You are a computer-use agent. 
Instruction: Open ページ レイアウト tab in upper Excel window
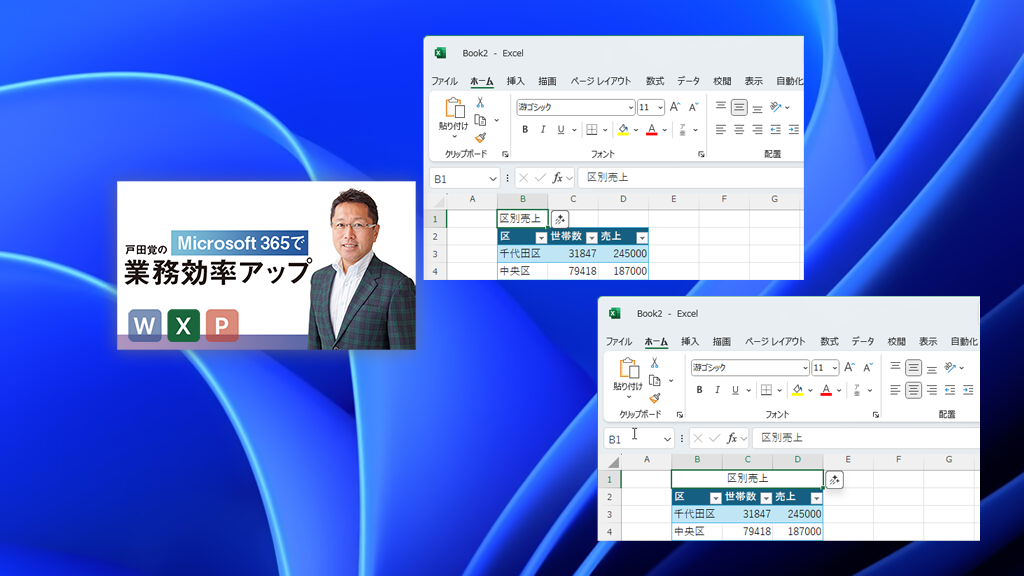click(601, 81)
